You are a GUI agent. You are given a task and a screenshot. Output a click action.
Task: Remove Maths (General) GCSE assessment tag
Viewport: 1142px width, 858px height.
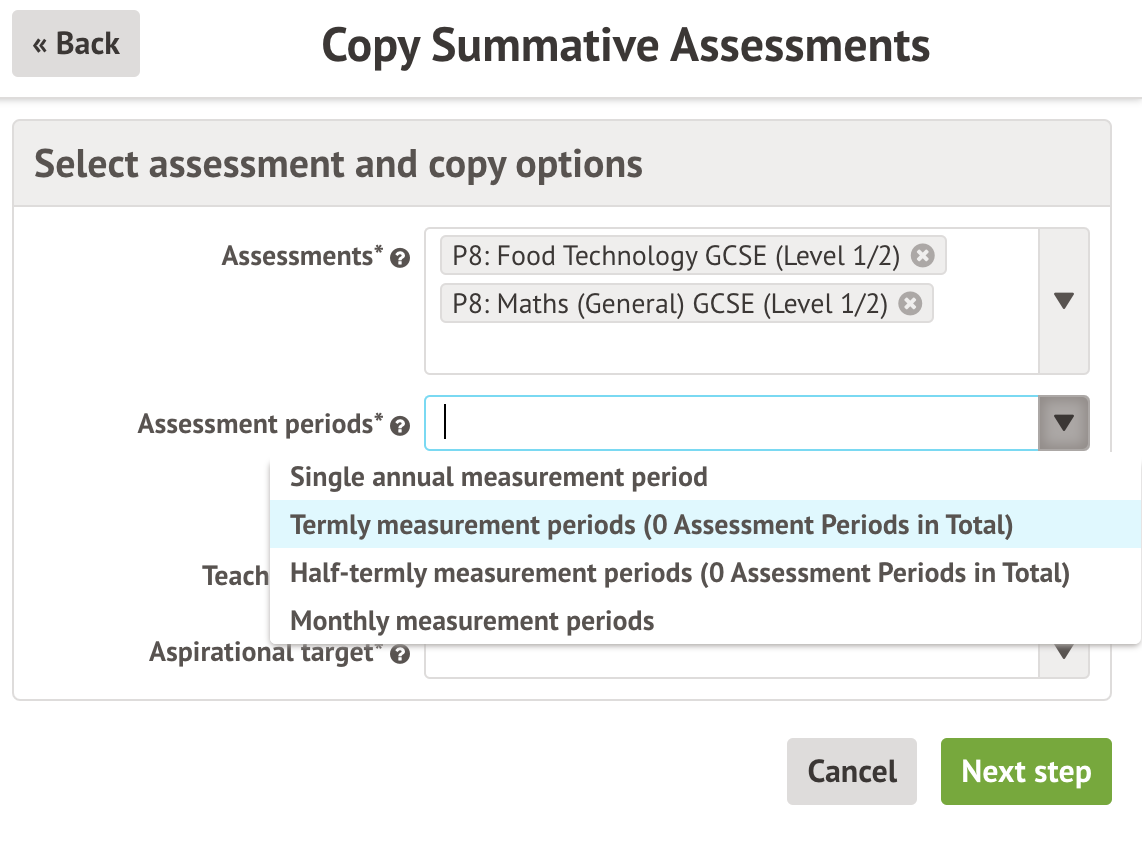[x=910, y=304]
